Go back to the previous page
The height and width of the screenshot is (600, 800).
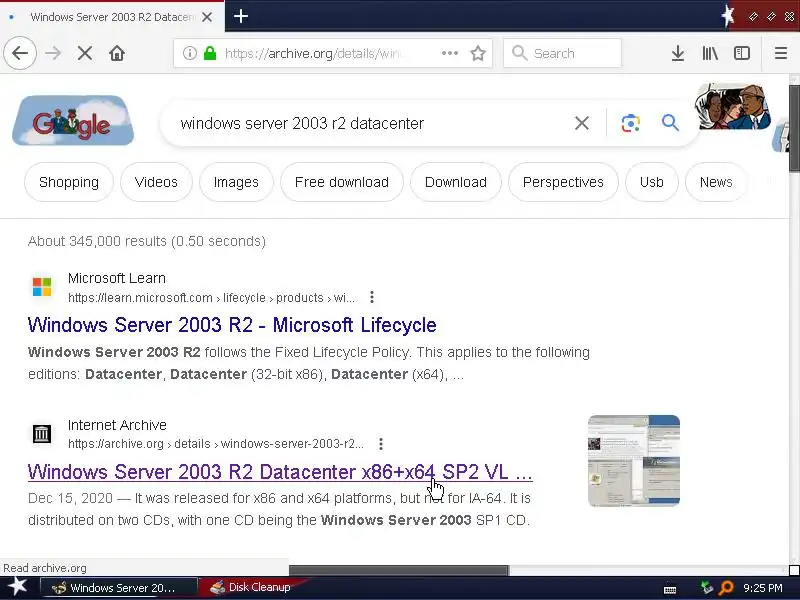click(x=20, y=53)
